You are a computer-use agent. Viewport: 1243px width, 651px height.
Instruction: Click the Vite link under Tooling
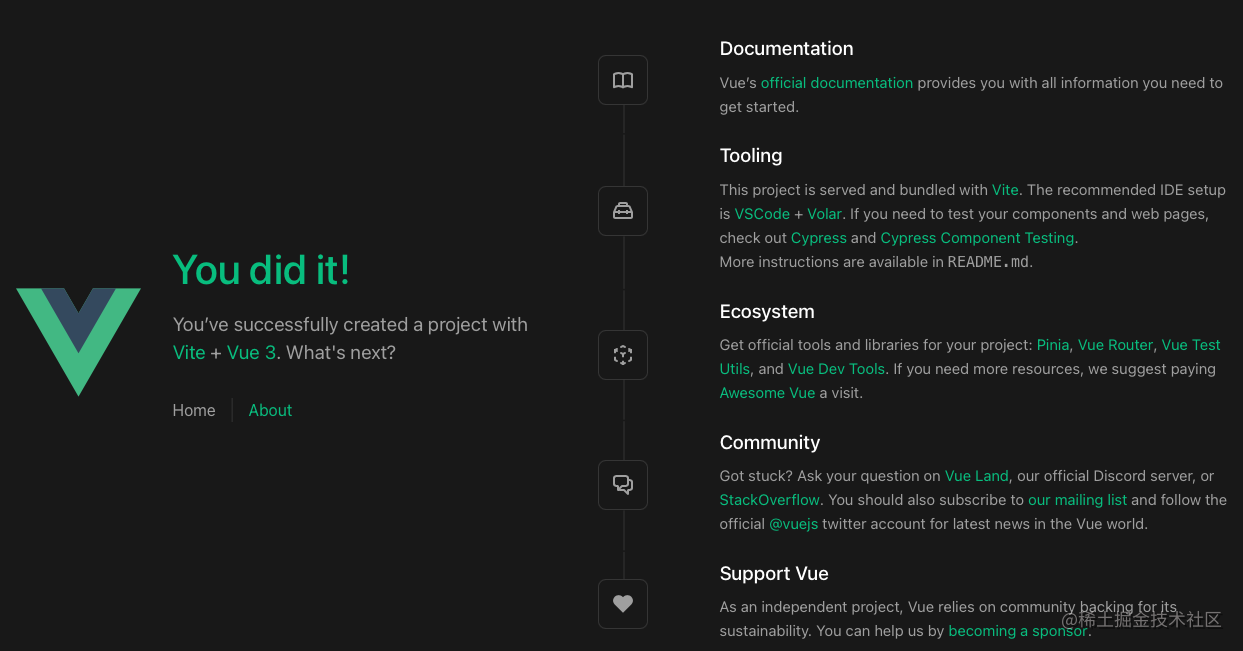pyautogui.click(x=1004, y=189)
